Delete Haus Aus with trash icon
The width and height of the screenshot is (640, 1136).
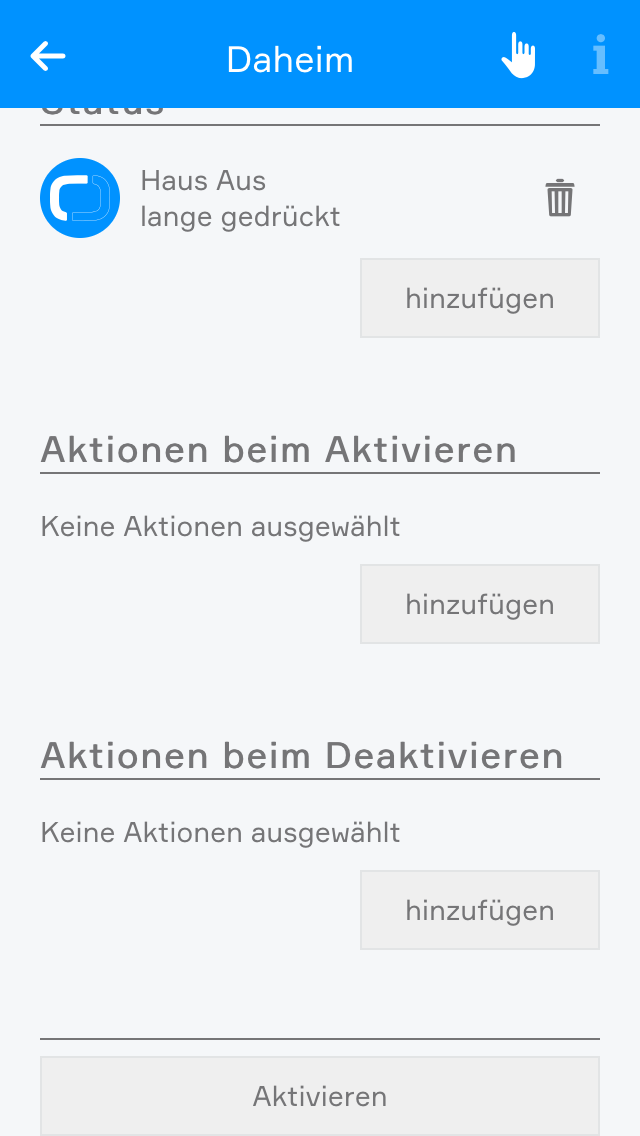[560, 198]
